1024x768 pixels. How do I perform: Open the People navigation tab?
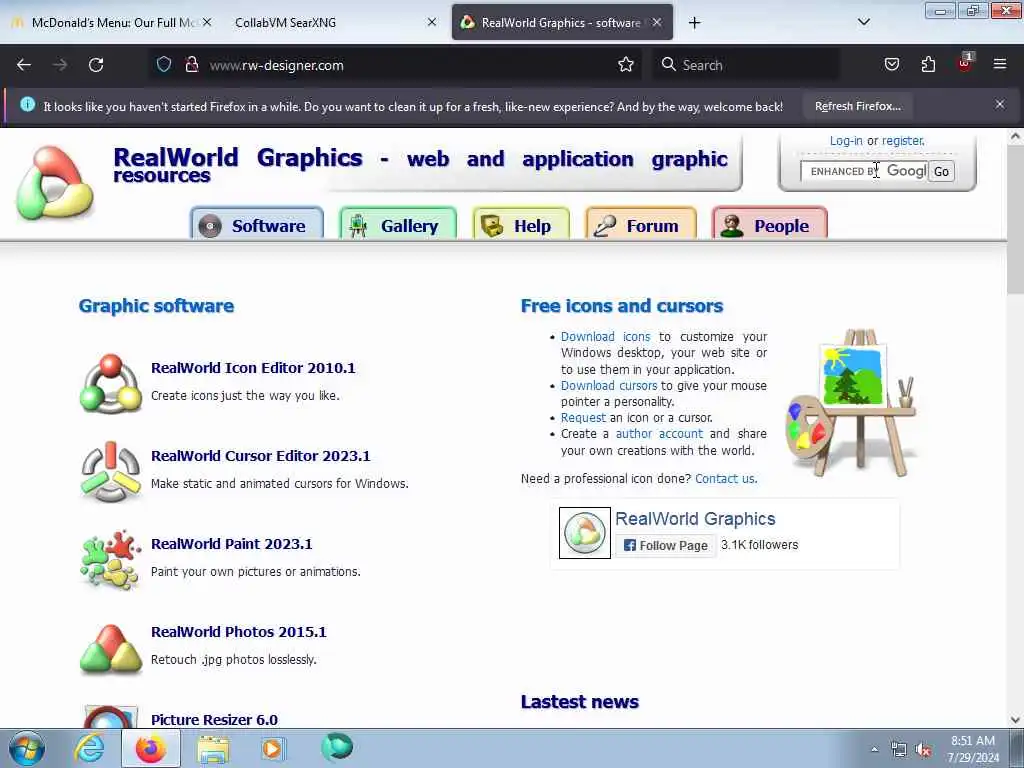tap(770, 224)
